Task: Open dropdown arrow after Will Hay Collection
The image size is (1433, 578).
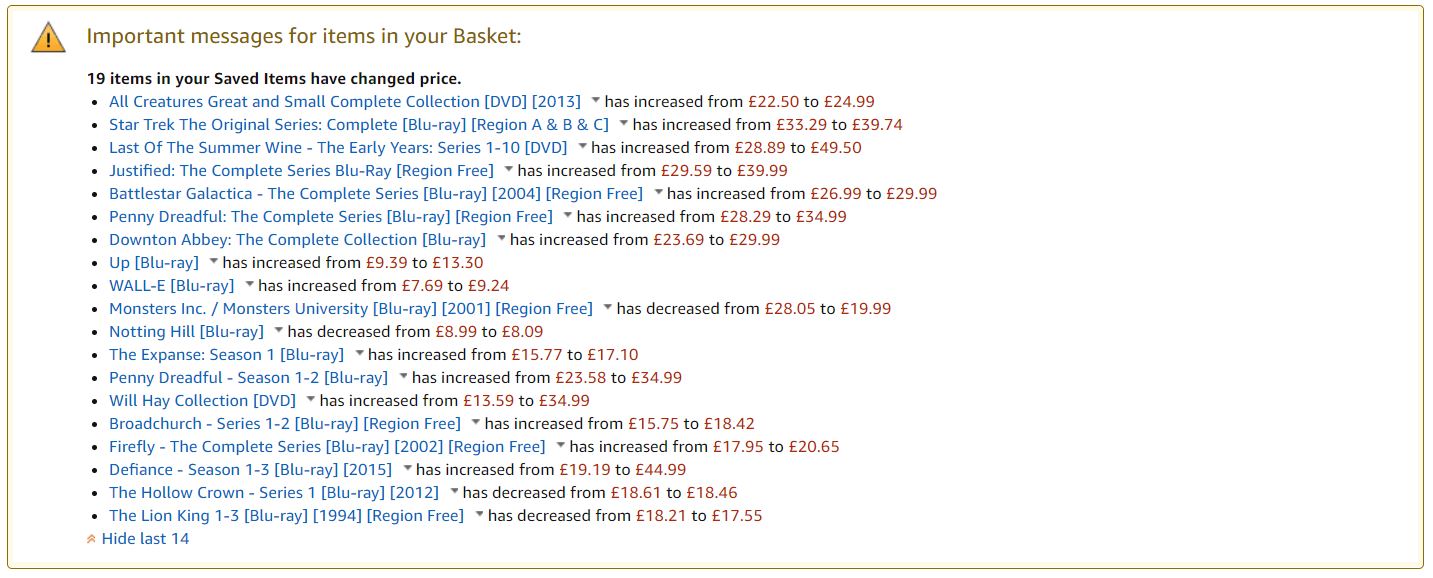Action: point(310,400)
